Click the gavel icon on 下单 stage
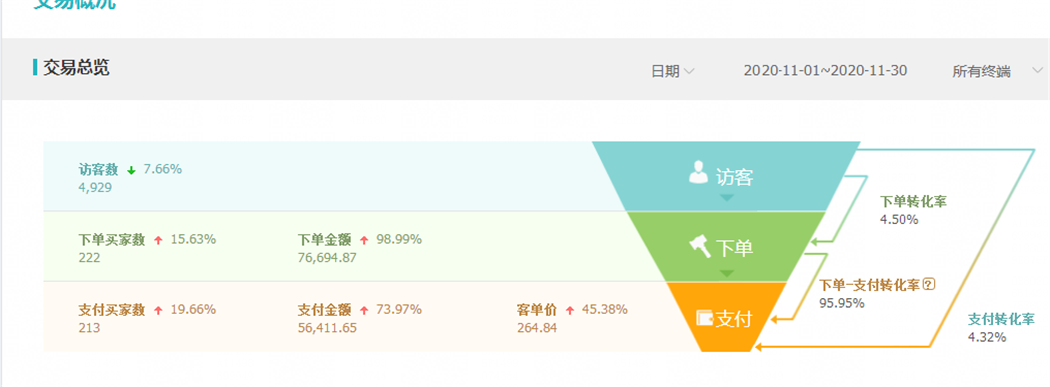Image resolution: width=1050 pixels, height=387 pixels. [700, 248]
